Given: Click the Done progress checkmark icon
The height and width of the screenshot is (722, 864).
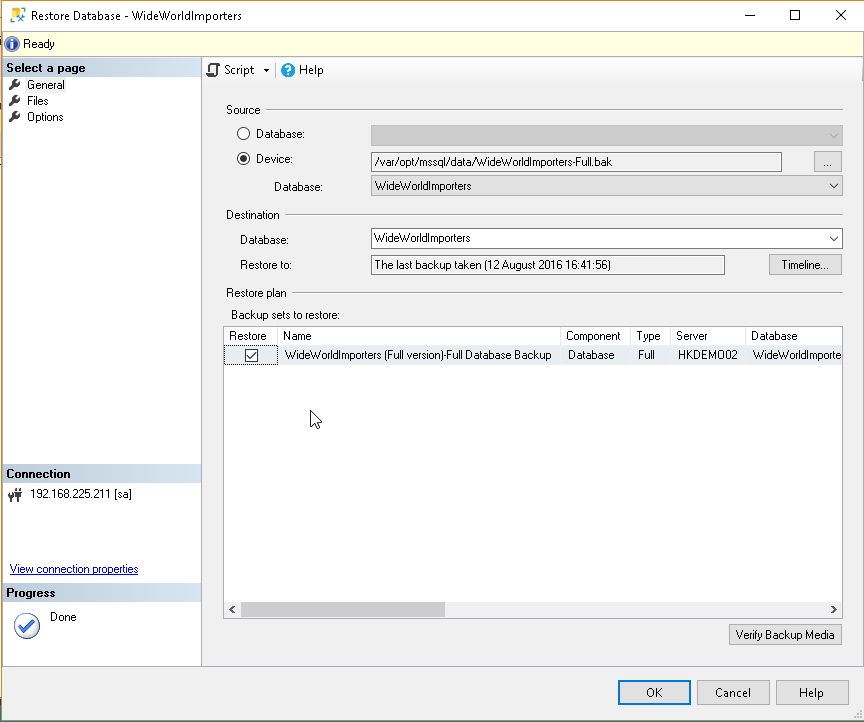Looking at the screenshot, I should click(x=27, y=625).
